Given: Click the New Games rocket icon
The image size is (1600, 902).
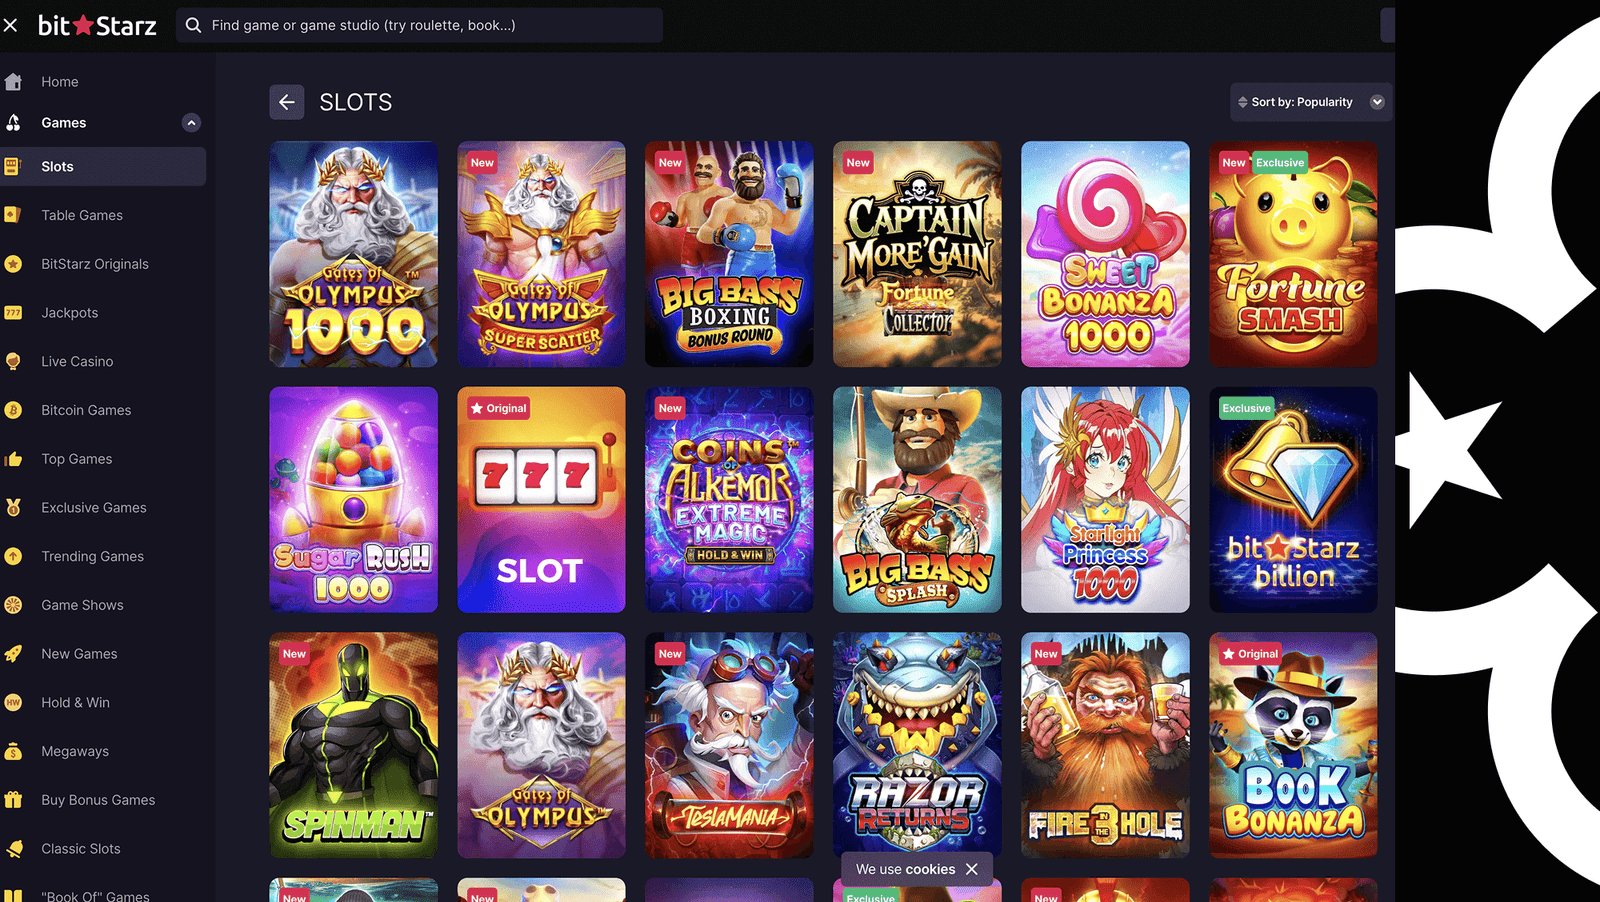Looking at the screenshot, I should (x=13, y=654).
